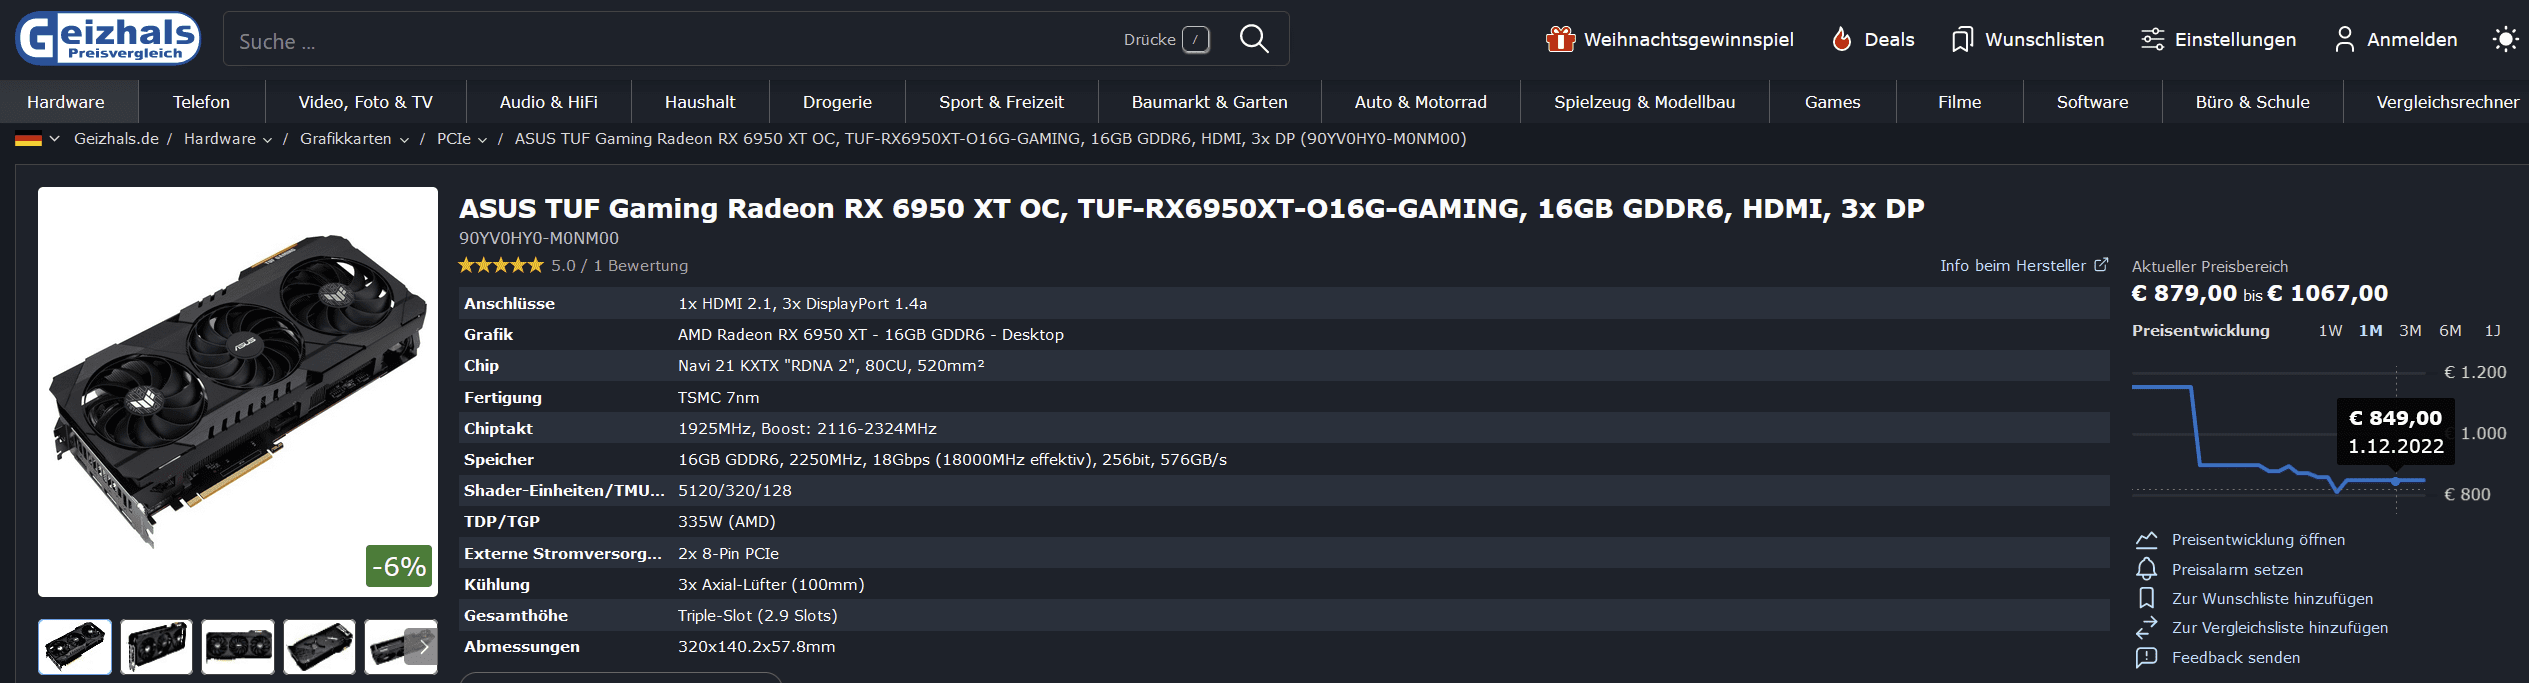Click the next thumbnails arrow
The height and width of the screenshot is (683, 2529).
coord(423,646)
